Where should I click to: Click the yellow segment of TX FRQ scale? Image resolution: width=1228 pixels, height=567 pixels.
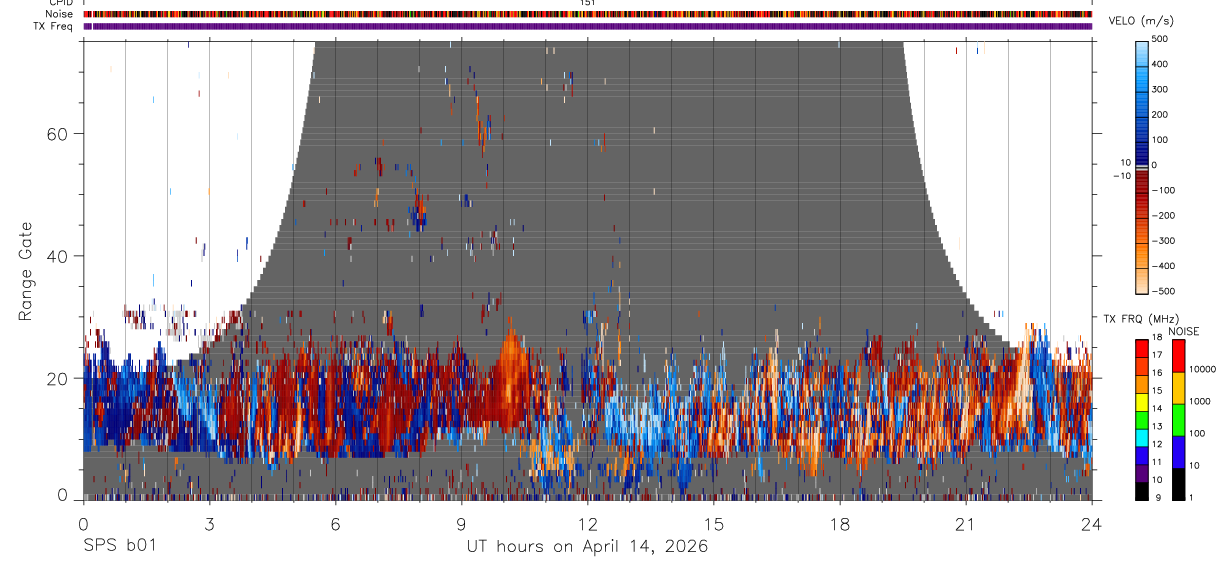click(x=1141, y=401)
